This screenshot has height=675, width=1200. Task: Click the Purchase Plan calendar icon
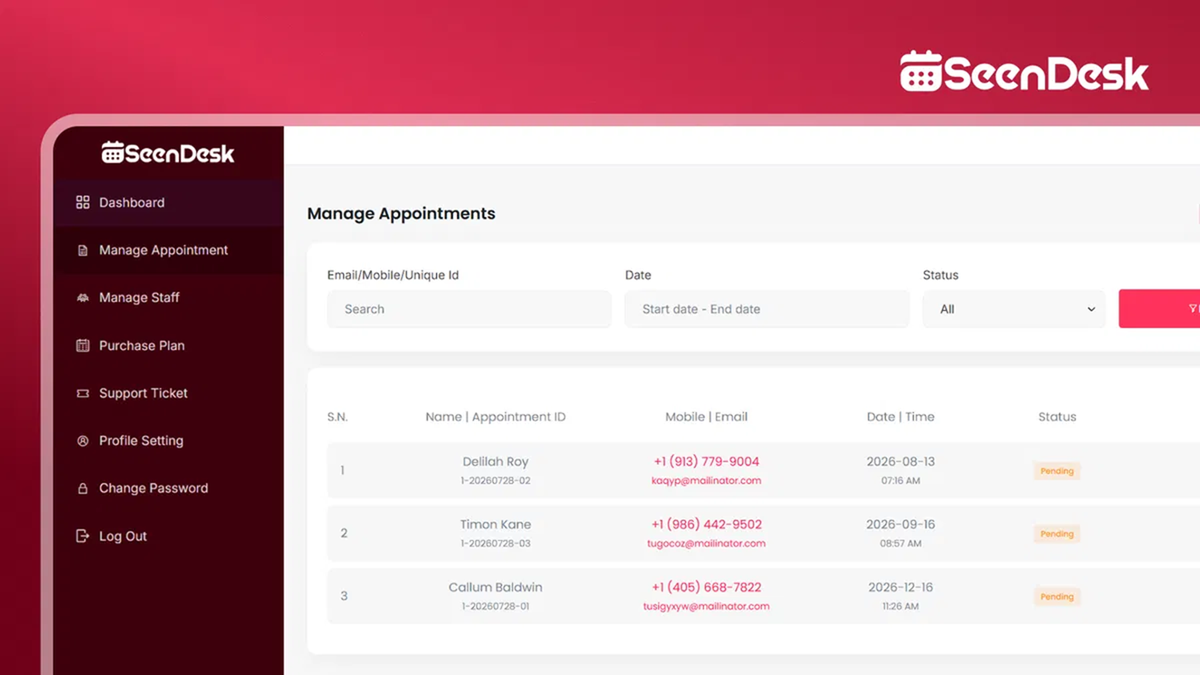coord(83,345)
